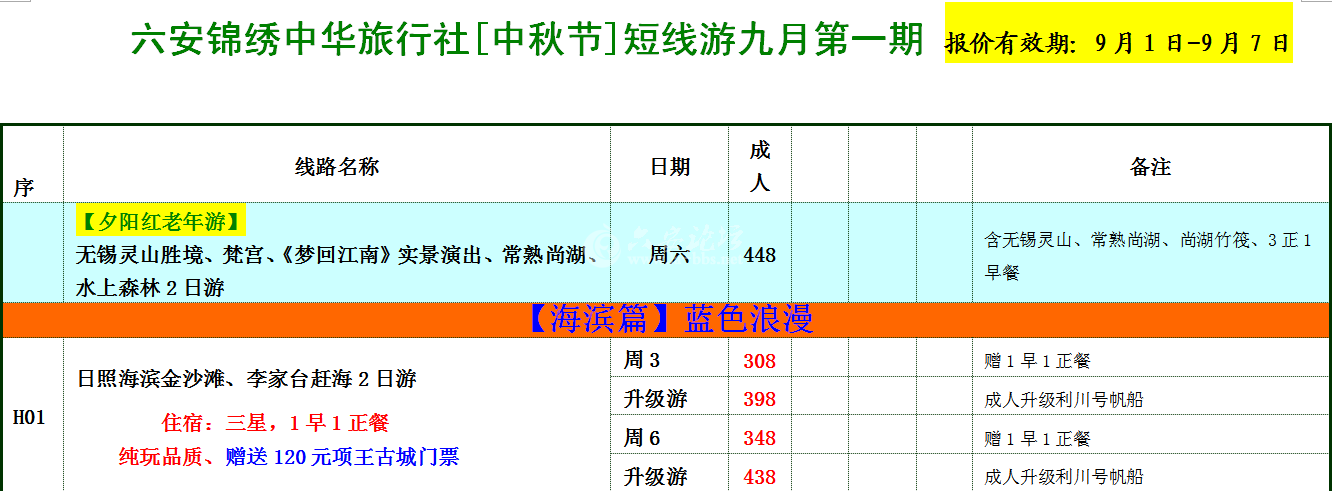Click the yellow 【夕阳红老年游】 label
Image resolution: width=1332 pixels, height=491 pixels.
click(x=160, y=222)
